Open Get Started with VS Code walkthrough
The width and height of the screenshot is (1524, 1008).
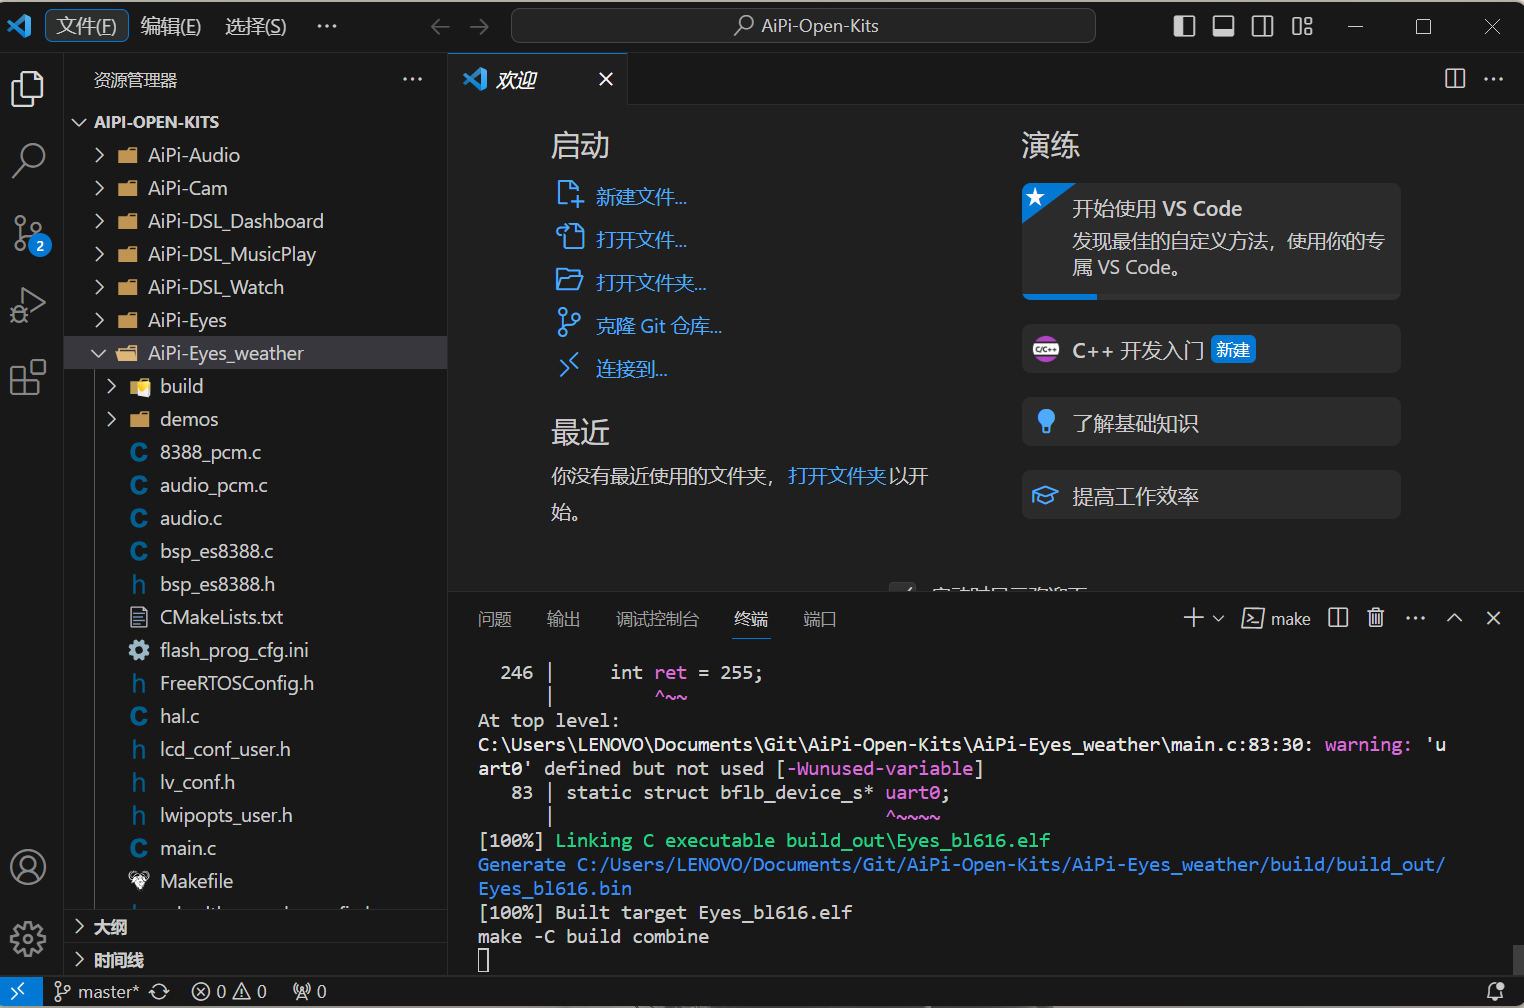coord(1211,241)
